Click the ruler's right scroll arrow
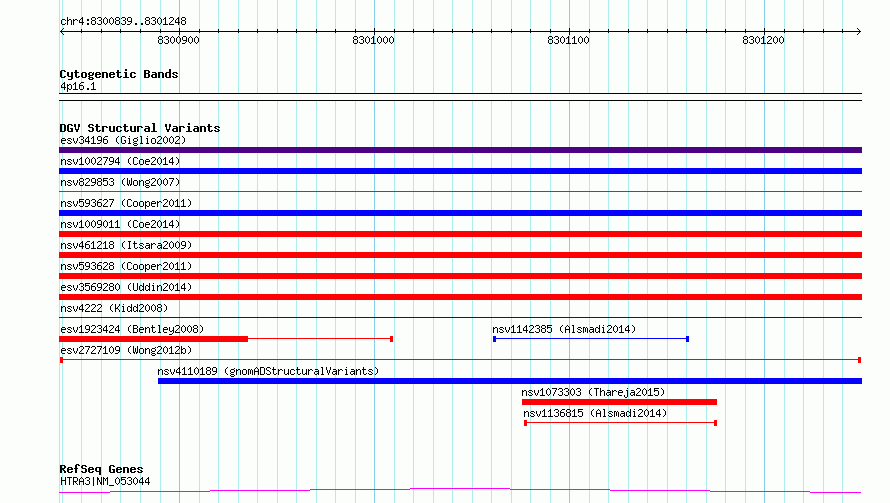890x503 pixels. 858,32
